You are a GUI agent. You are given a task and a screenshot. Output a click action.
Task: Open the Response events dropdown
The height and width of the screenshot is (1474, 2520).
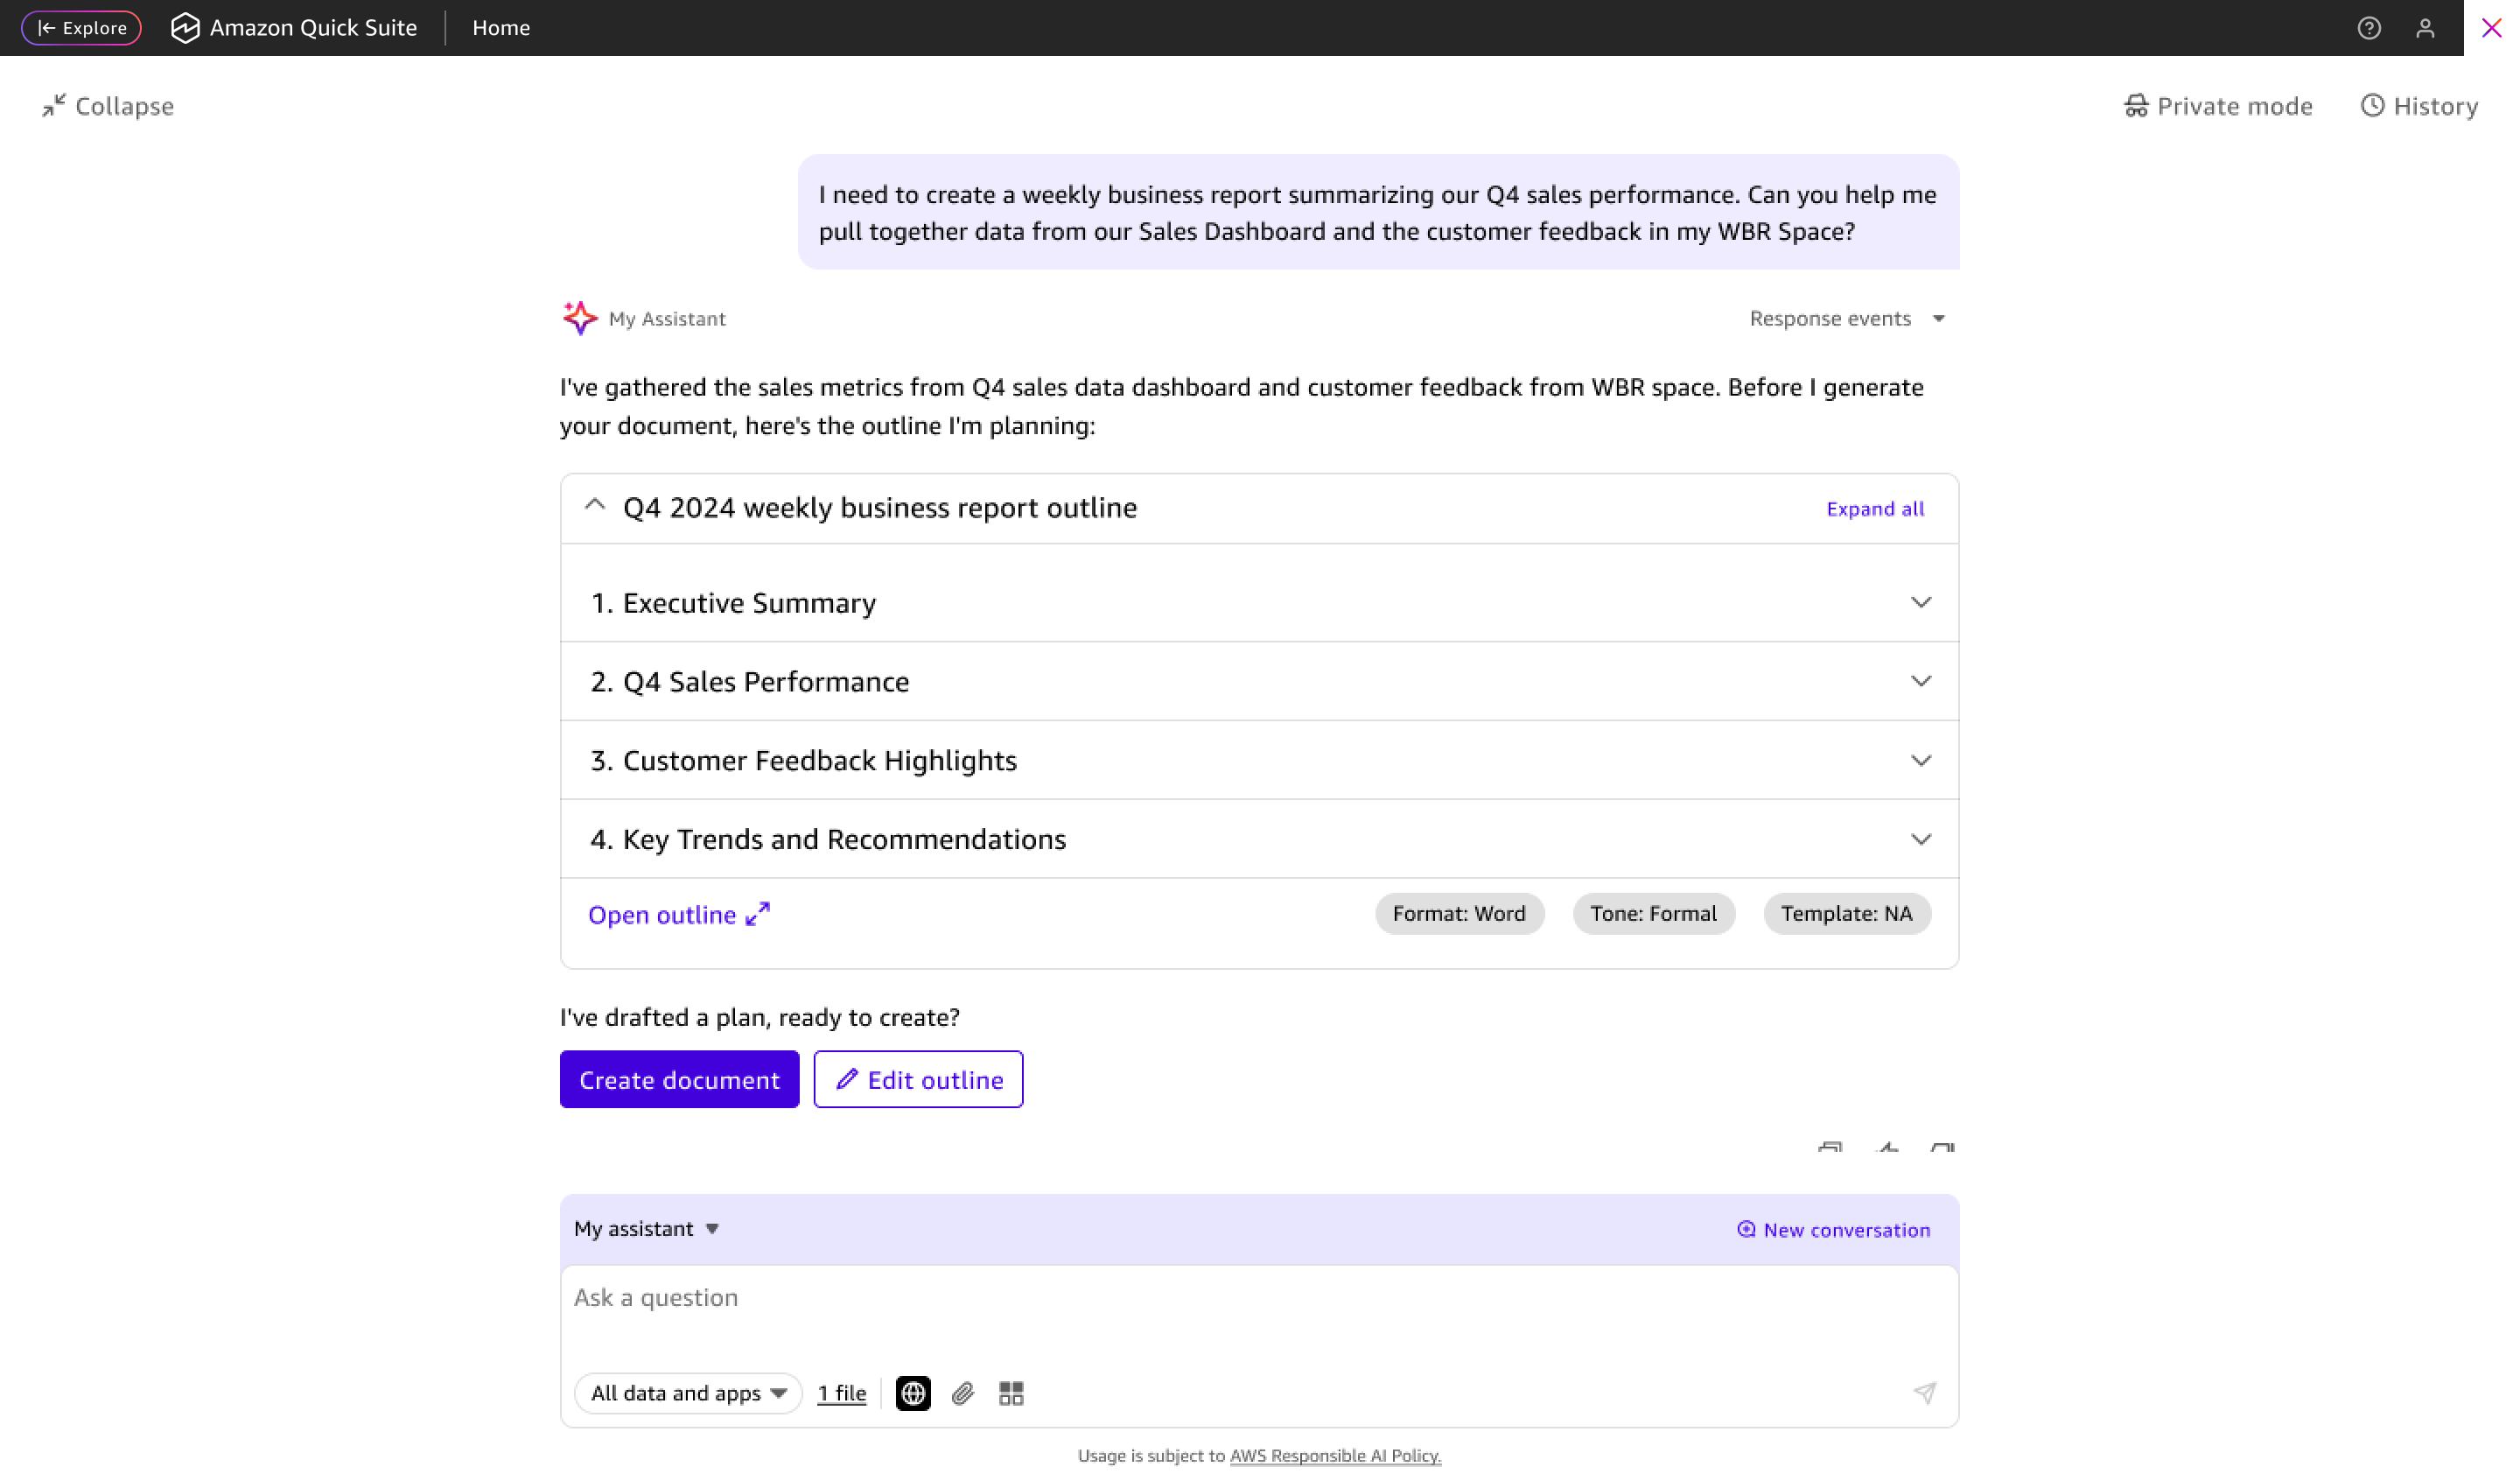click(1846, 319)
